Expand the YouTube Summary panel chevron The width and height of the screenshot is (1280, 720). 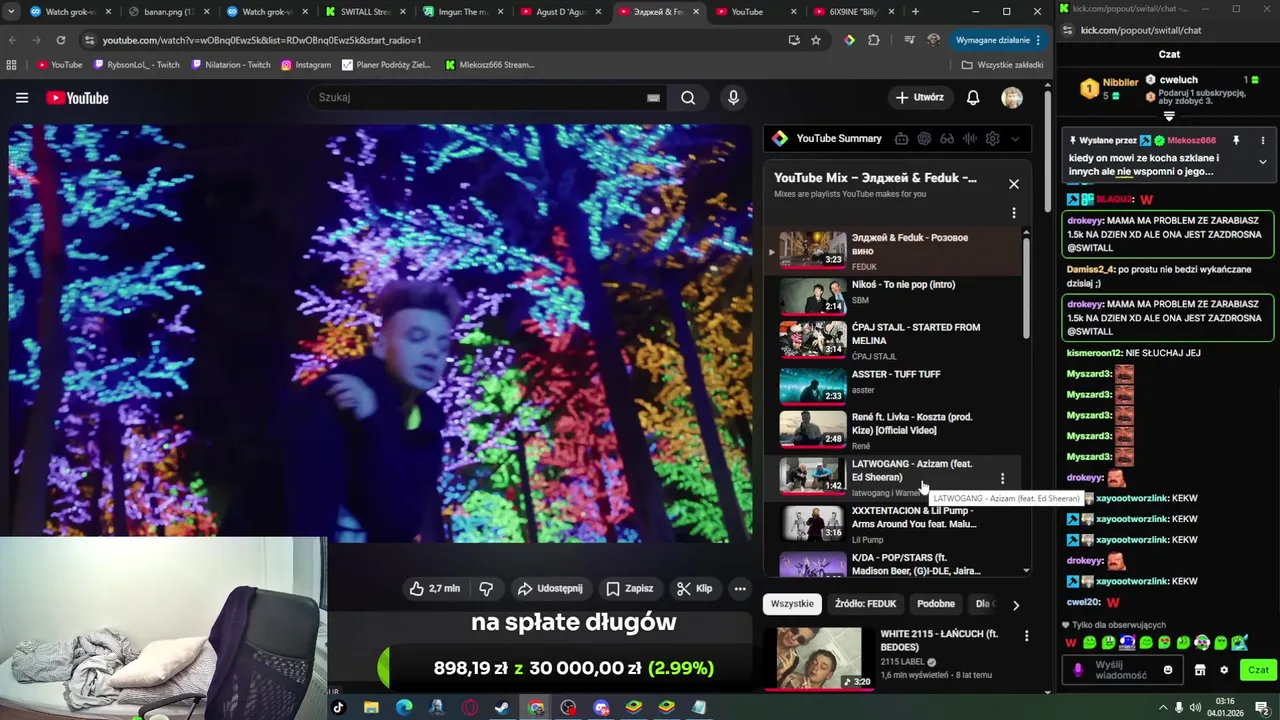pyautogui.click(x=1015, y=139)
